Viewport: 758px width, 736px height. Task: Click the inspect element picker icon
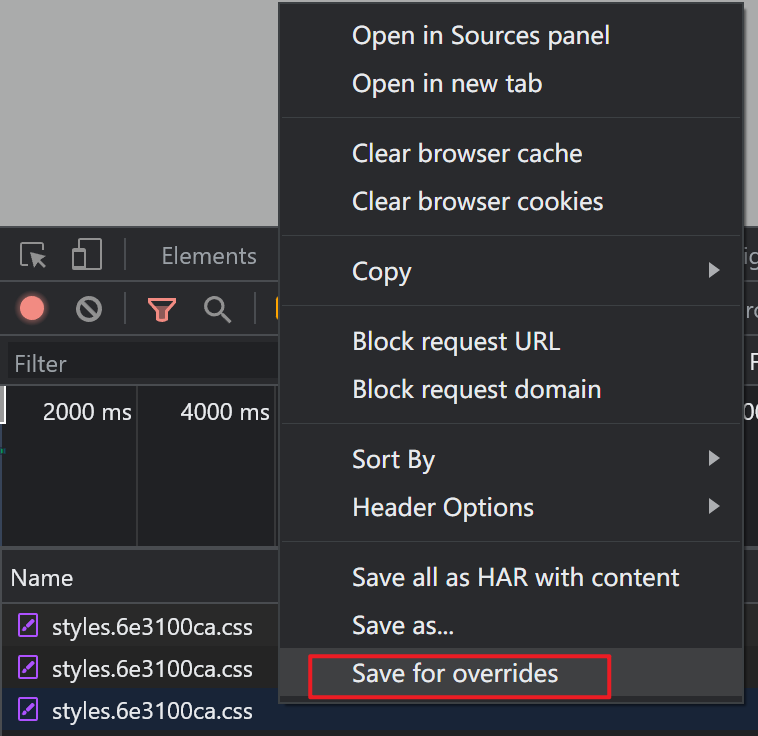(34, 256)
